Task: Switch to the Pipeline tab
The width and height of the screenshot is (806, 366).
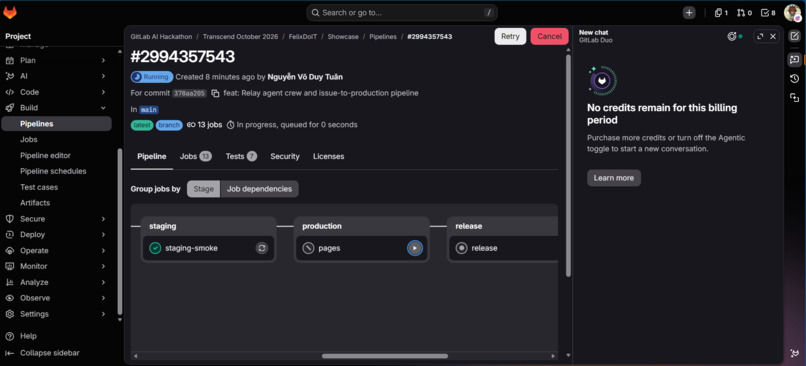Action: [152, 157]
